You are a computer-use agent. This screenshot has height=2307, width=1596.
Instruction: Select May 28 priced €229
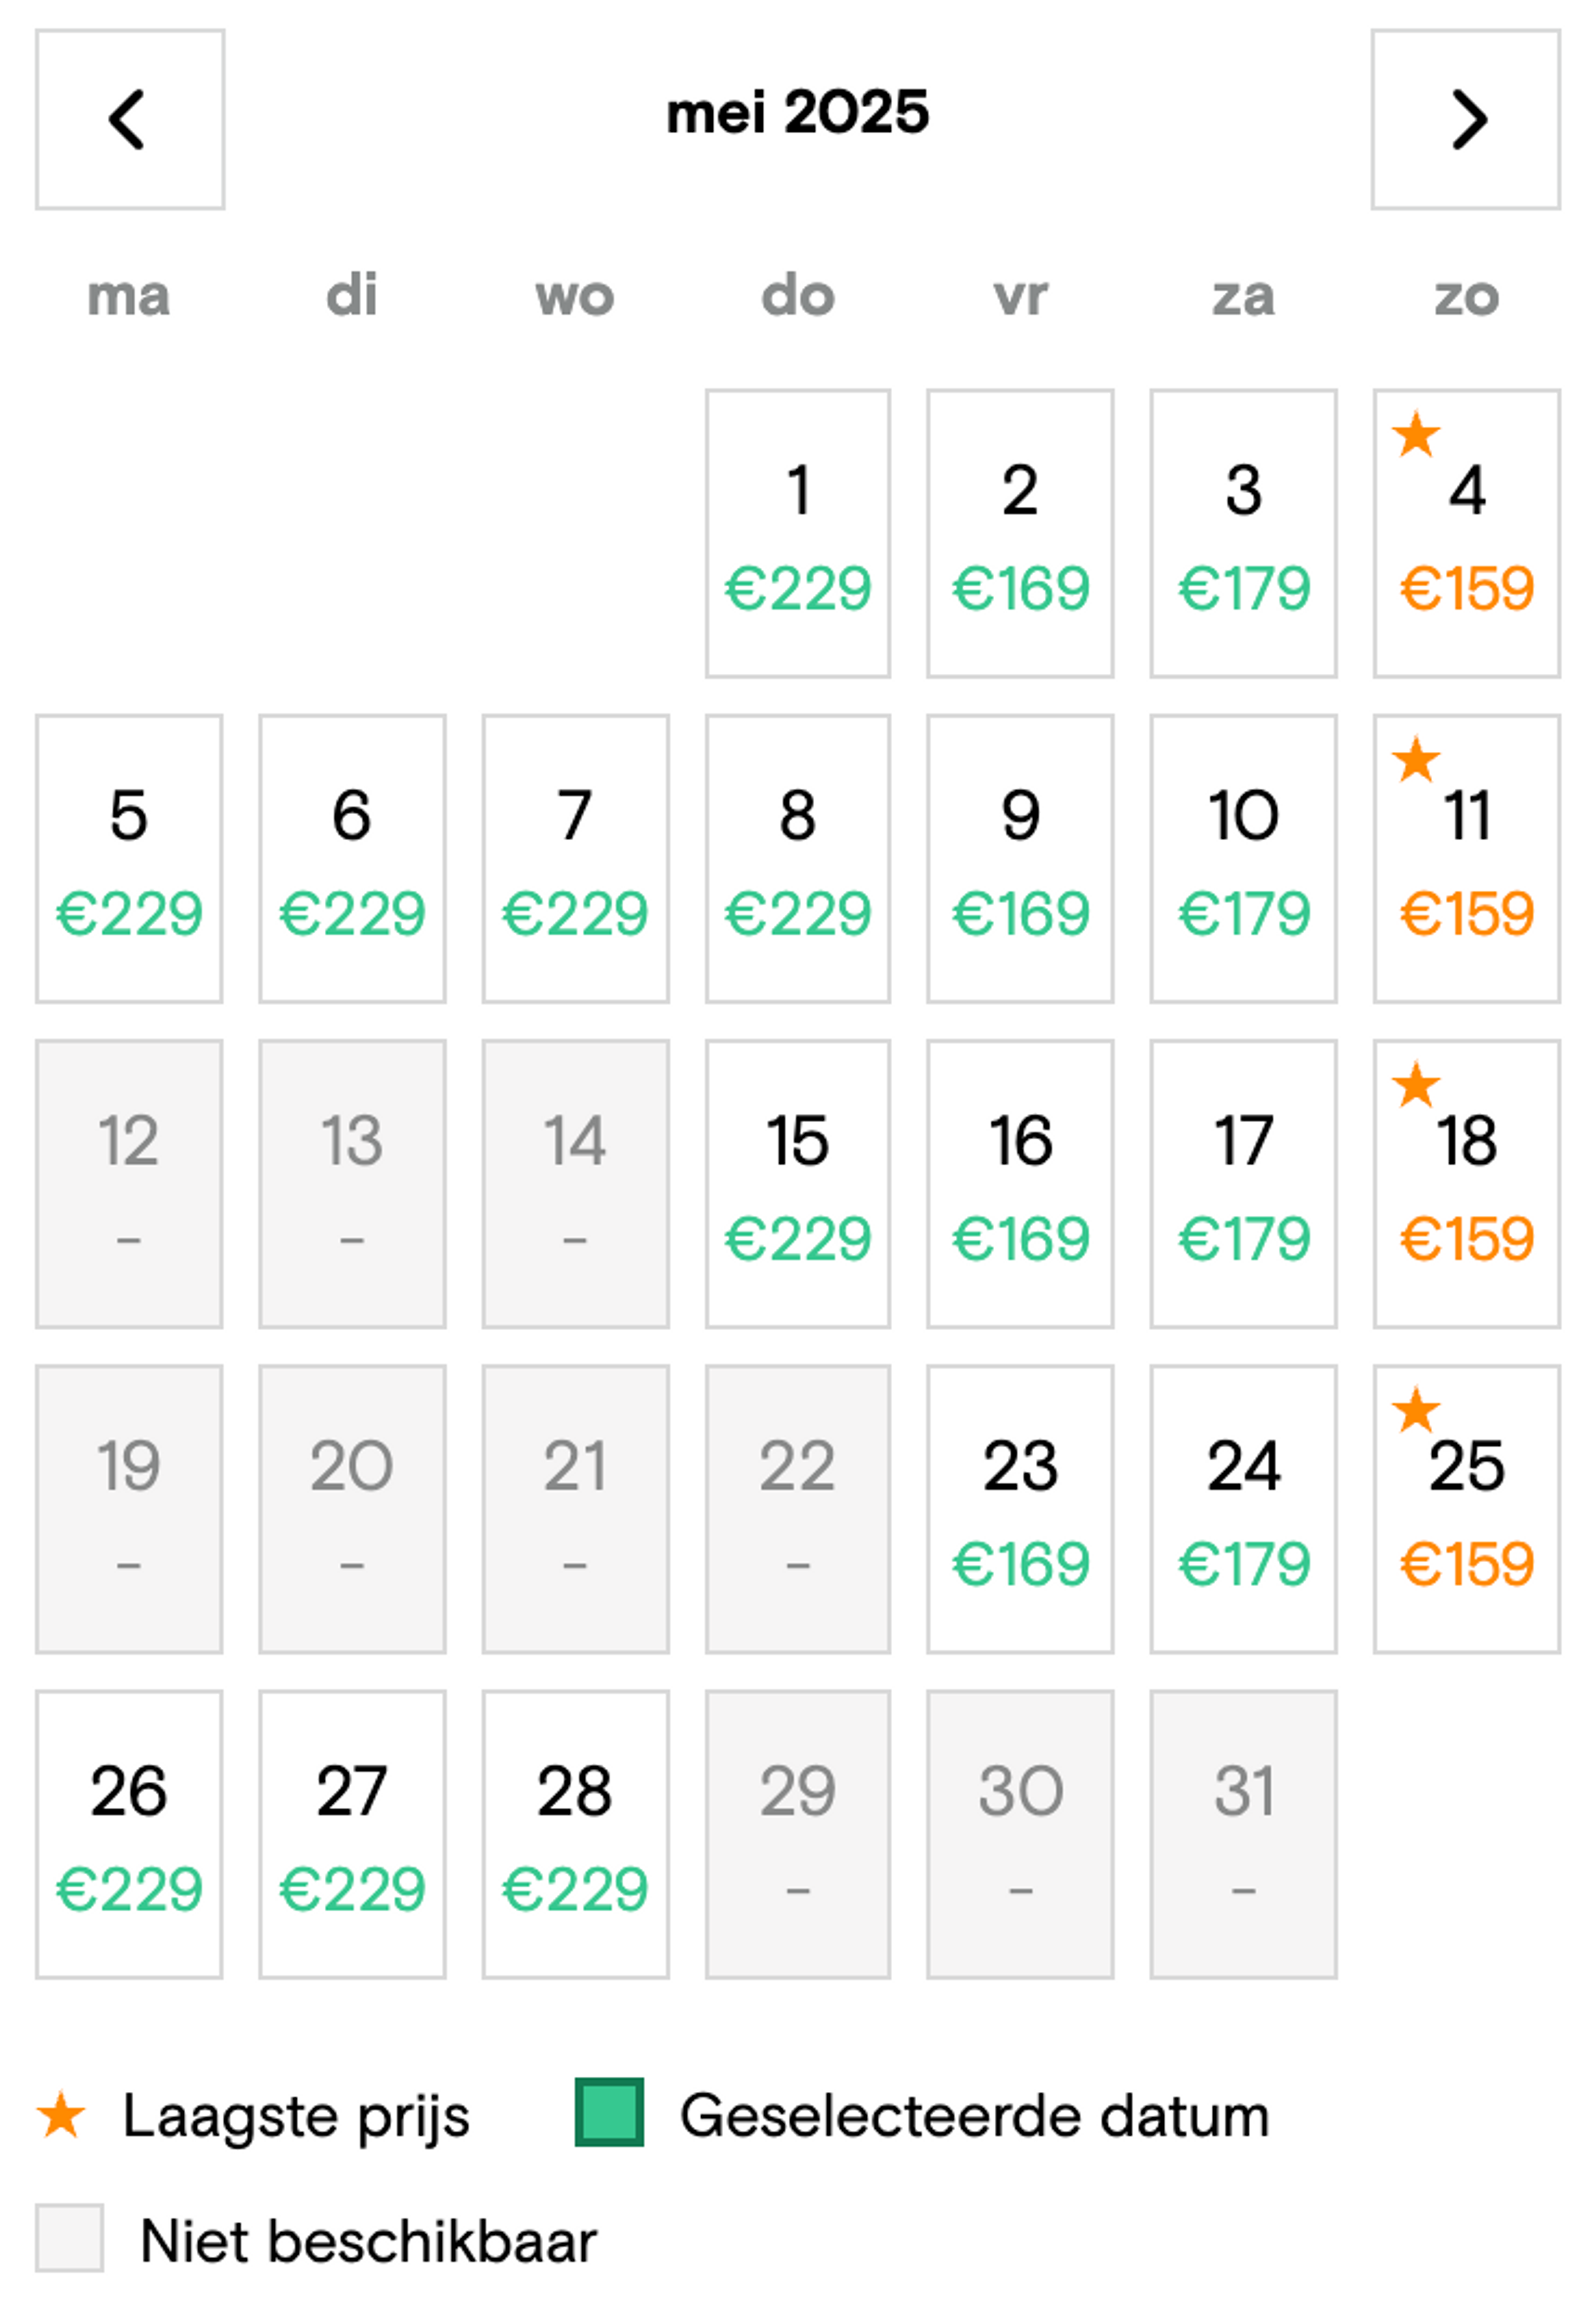coord(575,1834)
